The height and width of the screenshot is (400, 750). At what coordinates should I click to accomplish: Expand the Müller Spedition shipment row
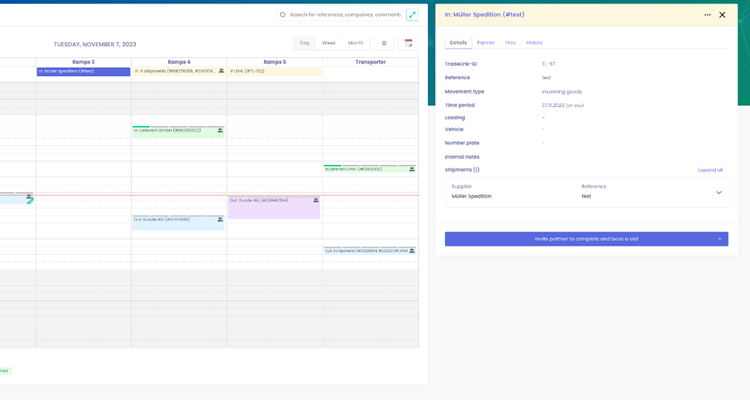[x=718, y=192]
